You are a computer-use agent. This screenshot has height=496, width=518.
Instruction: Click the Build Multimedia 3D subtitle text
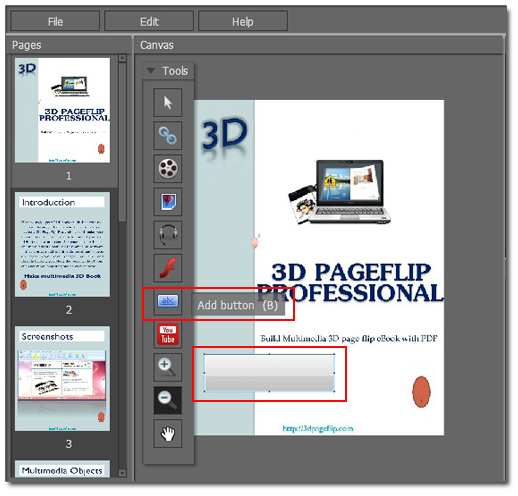pos(349,339)
